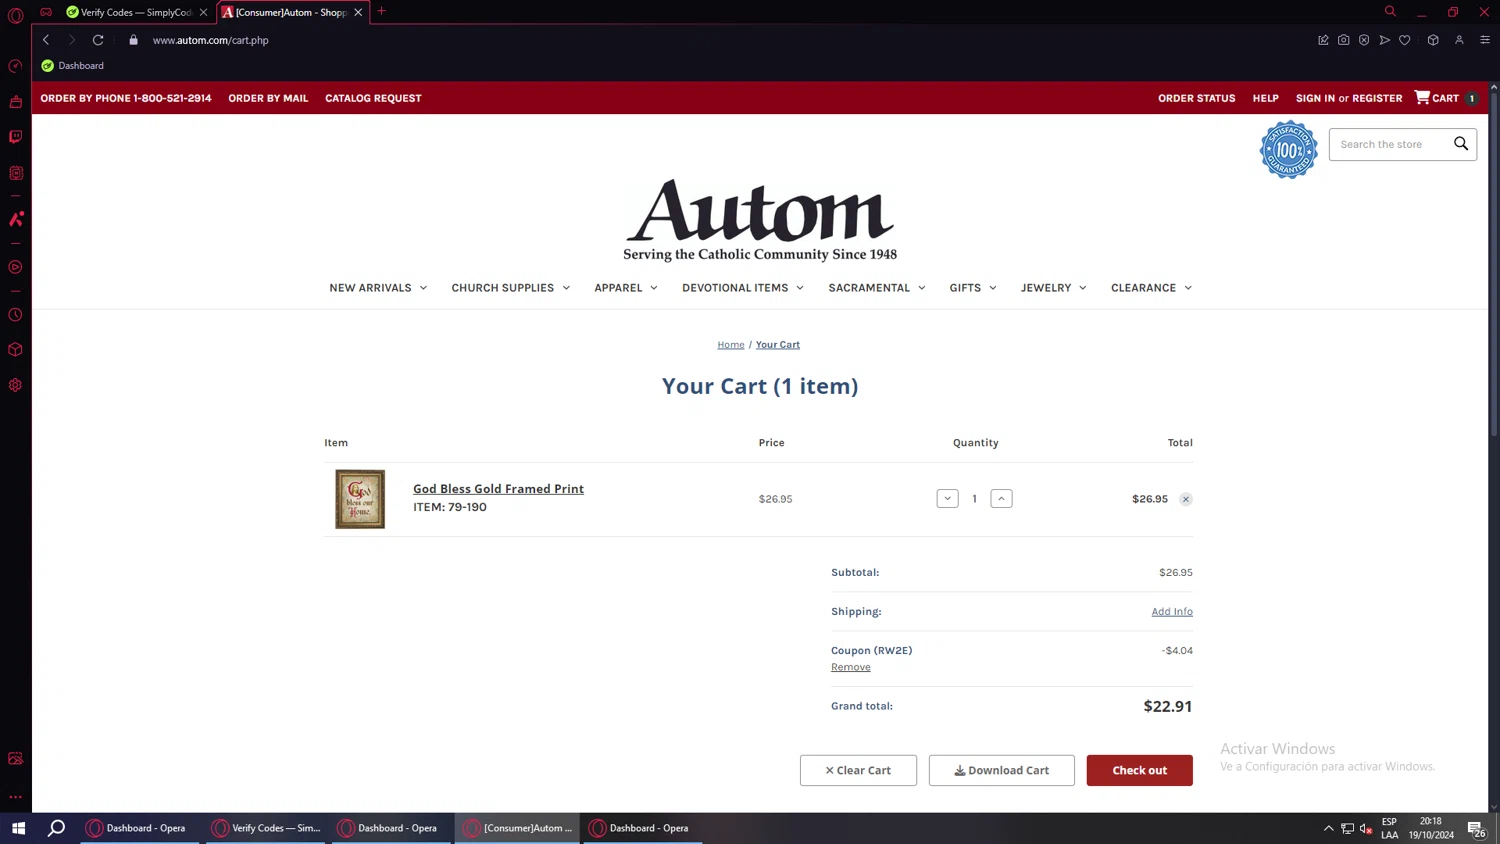Expand the Church Supplies menu
Screen dimensions: 1500x844
[511, 288]
